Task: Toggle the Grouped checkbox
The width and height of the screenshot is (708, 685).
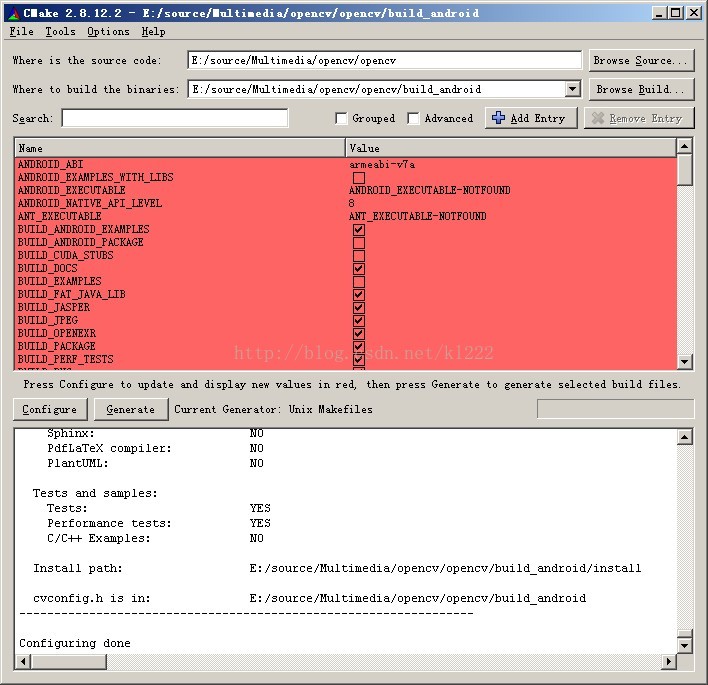Action: click(341, 118)
